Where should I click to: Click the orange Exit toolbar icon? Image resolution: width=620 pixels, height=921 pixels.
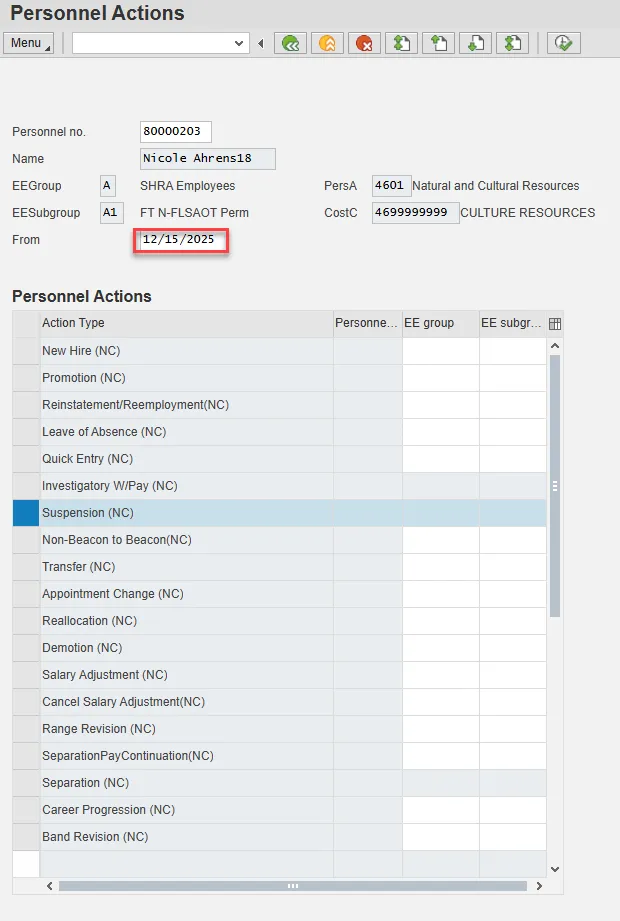click(x=327, y=43)
